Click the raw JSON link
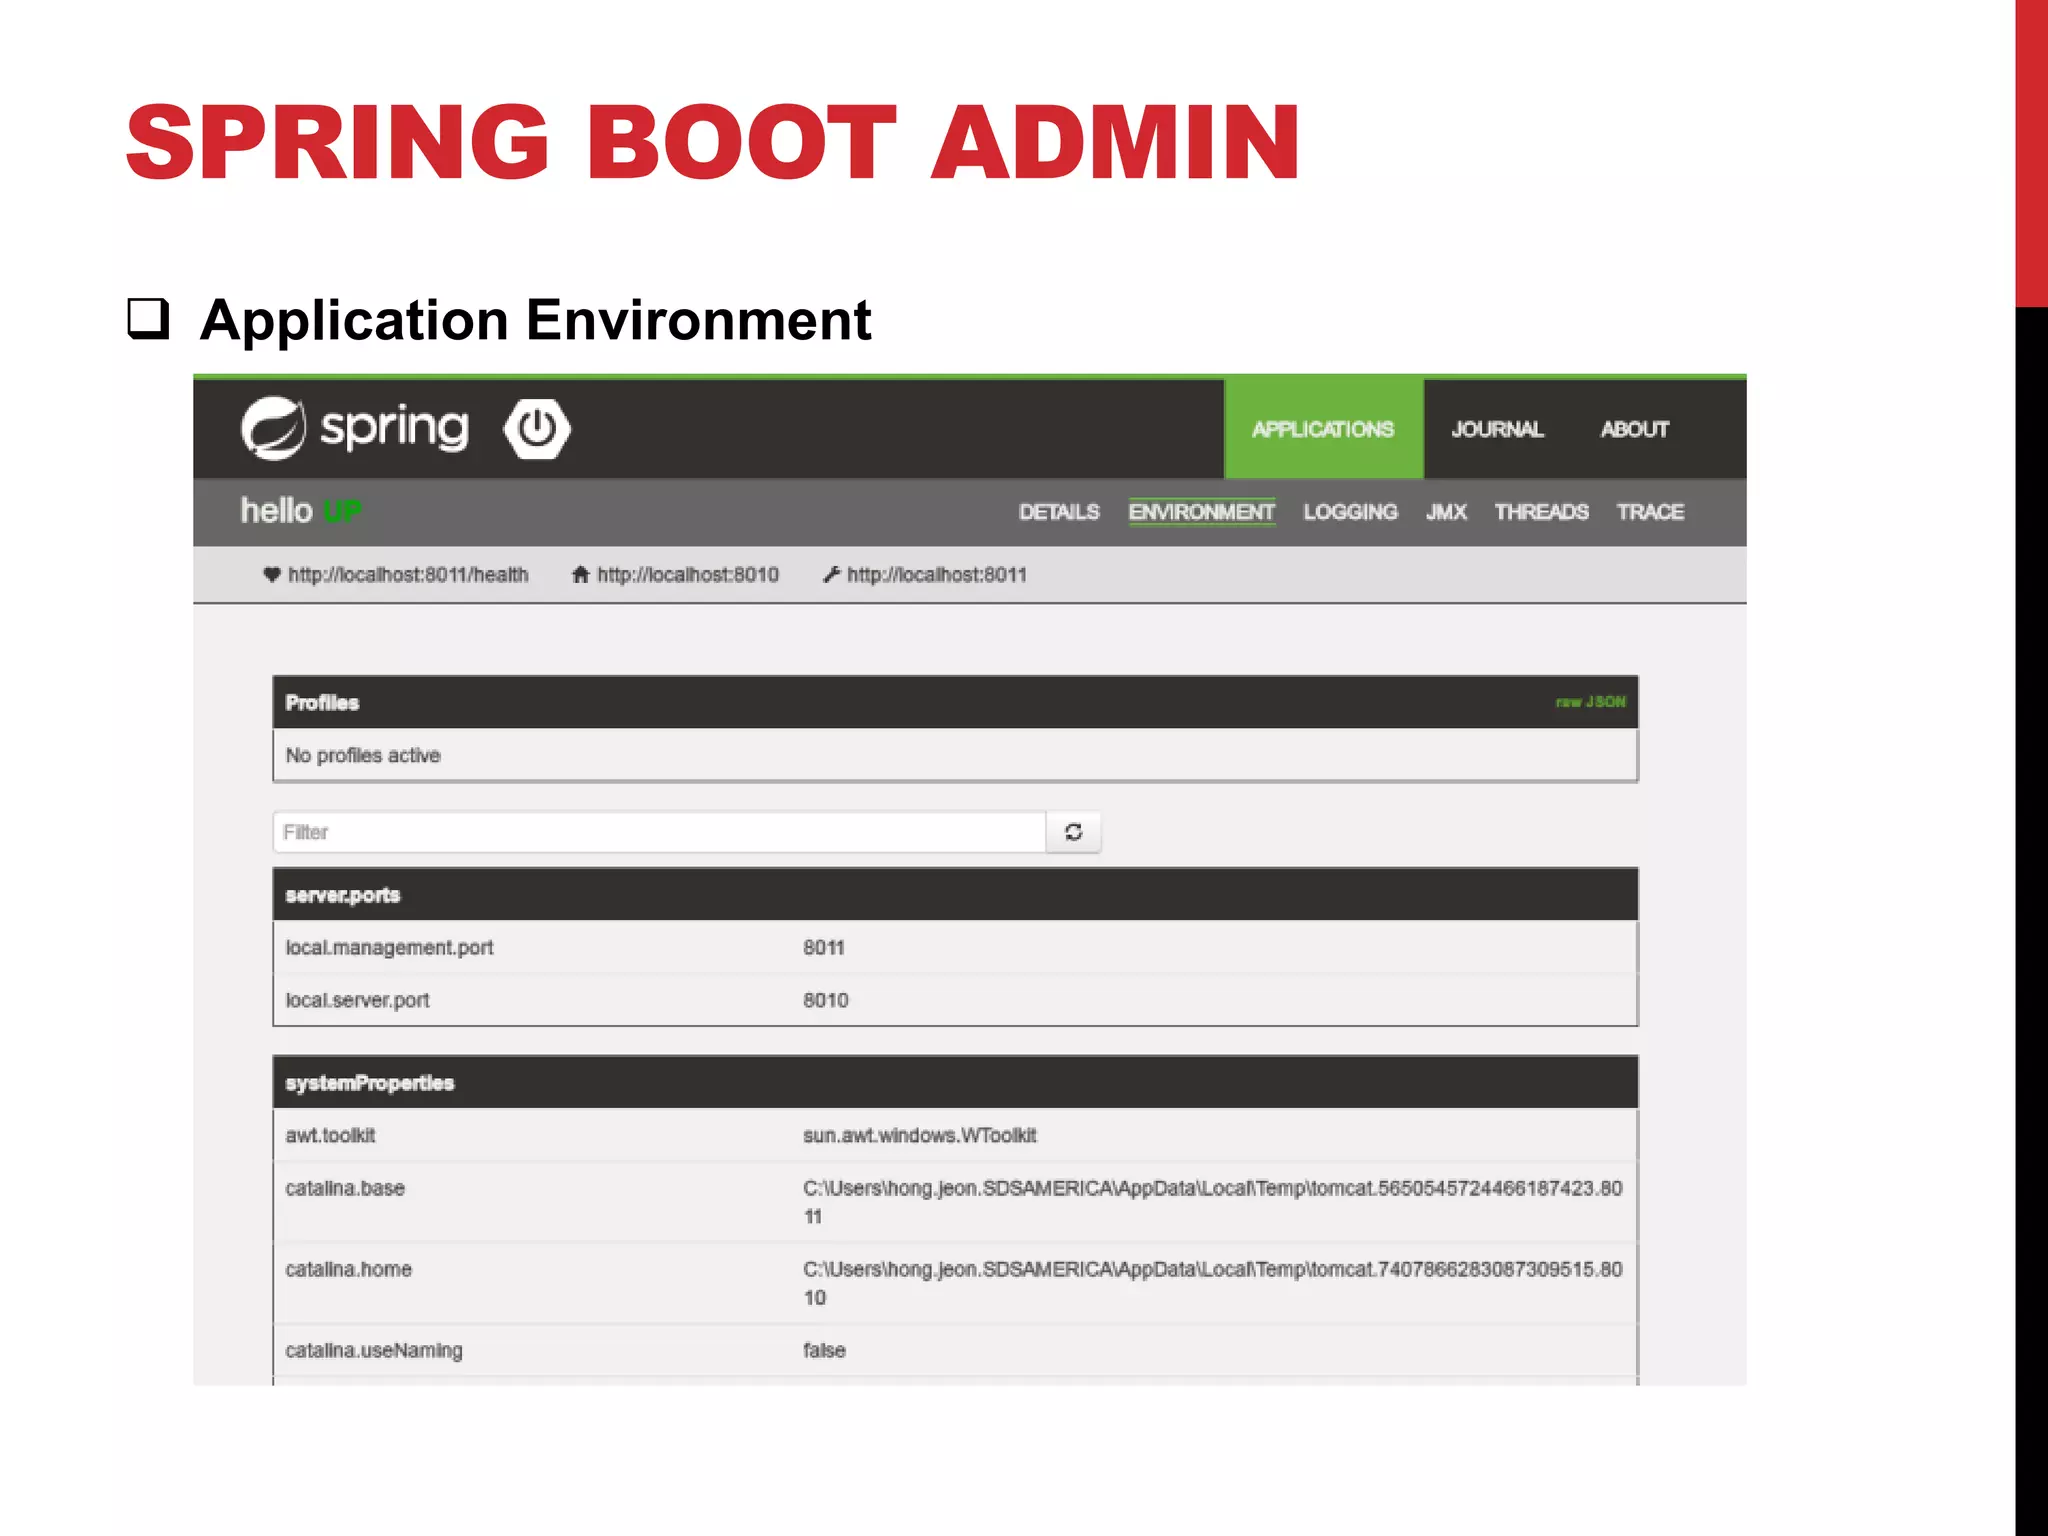This screenshot has height=1536, width=2048. (x=1590, y=702)
